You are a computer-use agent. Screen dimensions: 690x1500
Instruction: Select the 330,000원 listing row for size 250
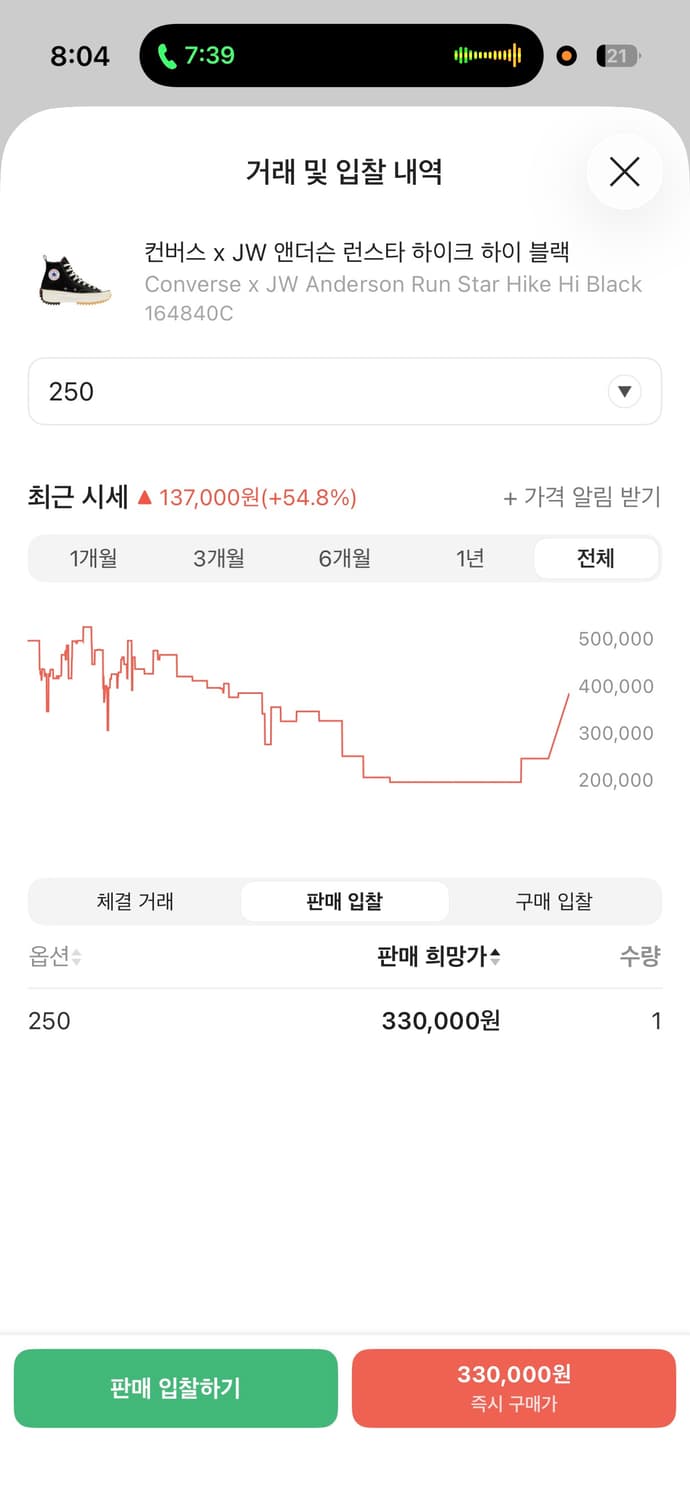coord(345,1021)
